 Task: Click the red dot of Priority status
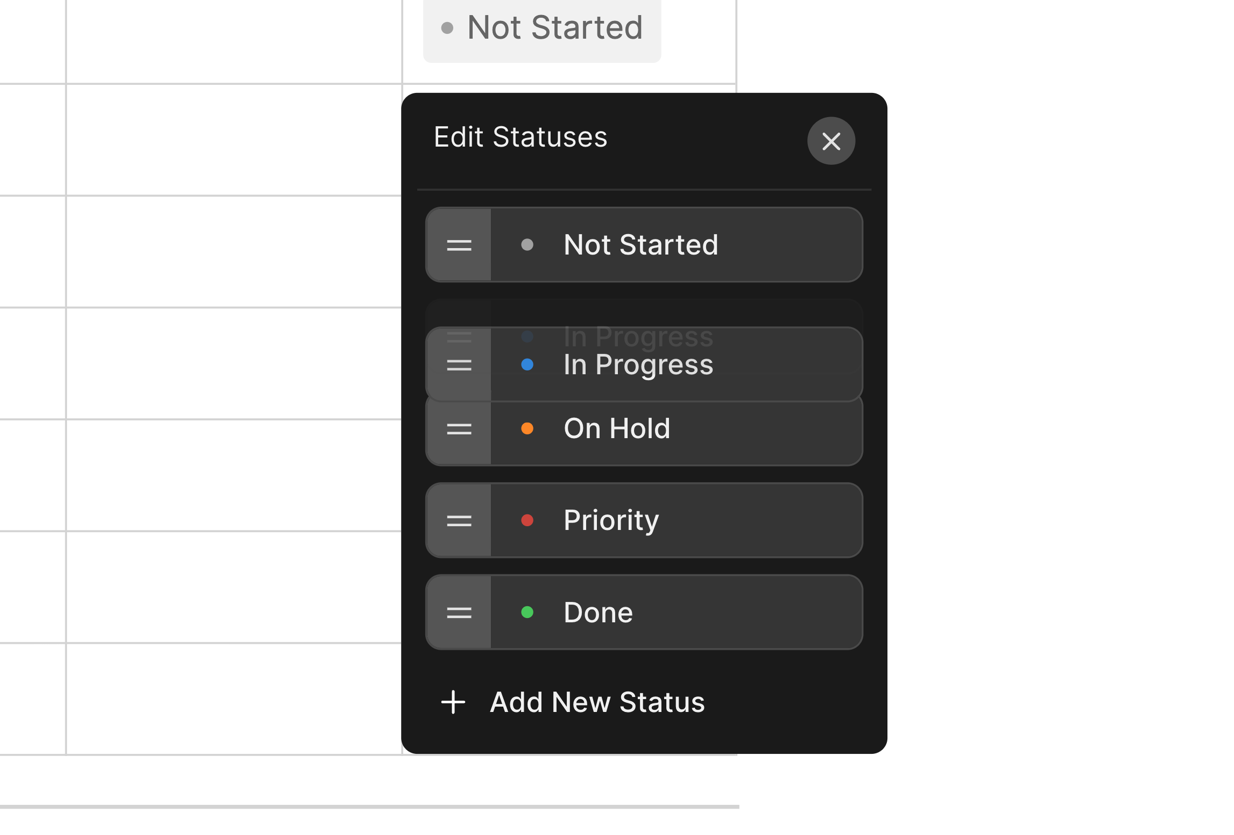(527, 521)
